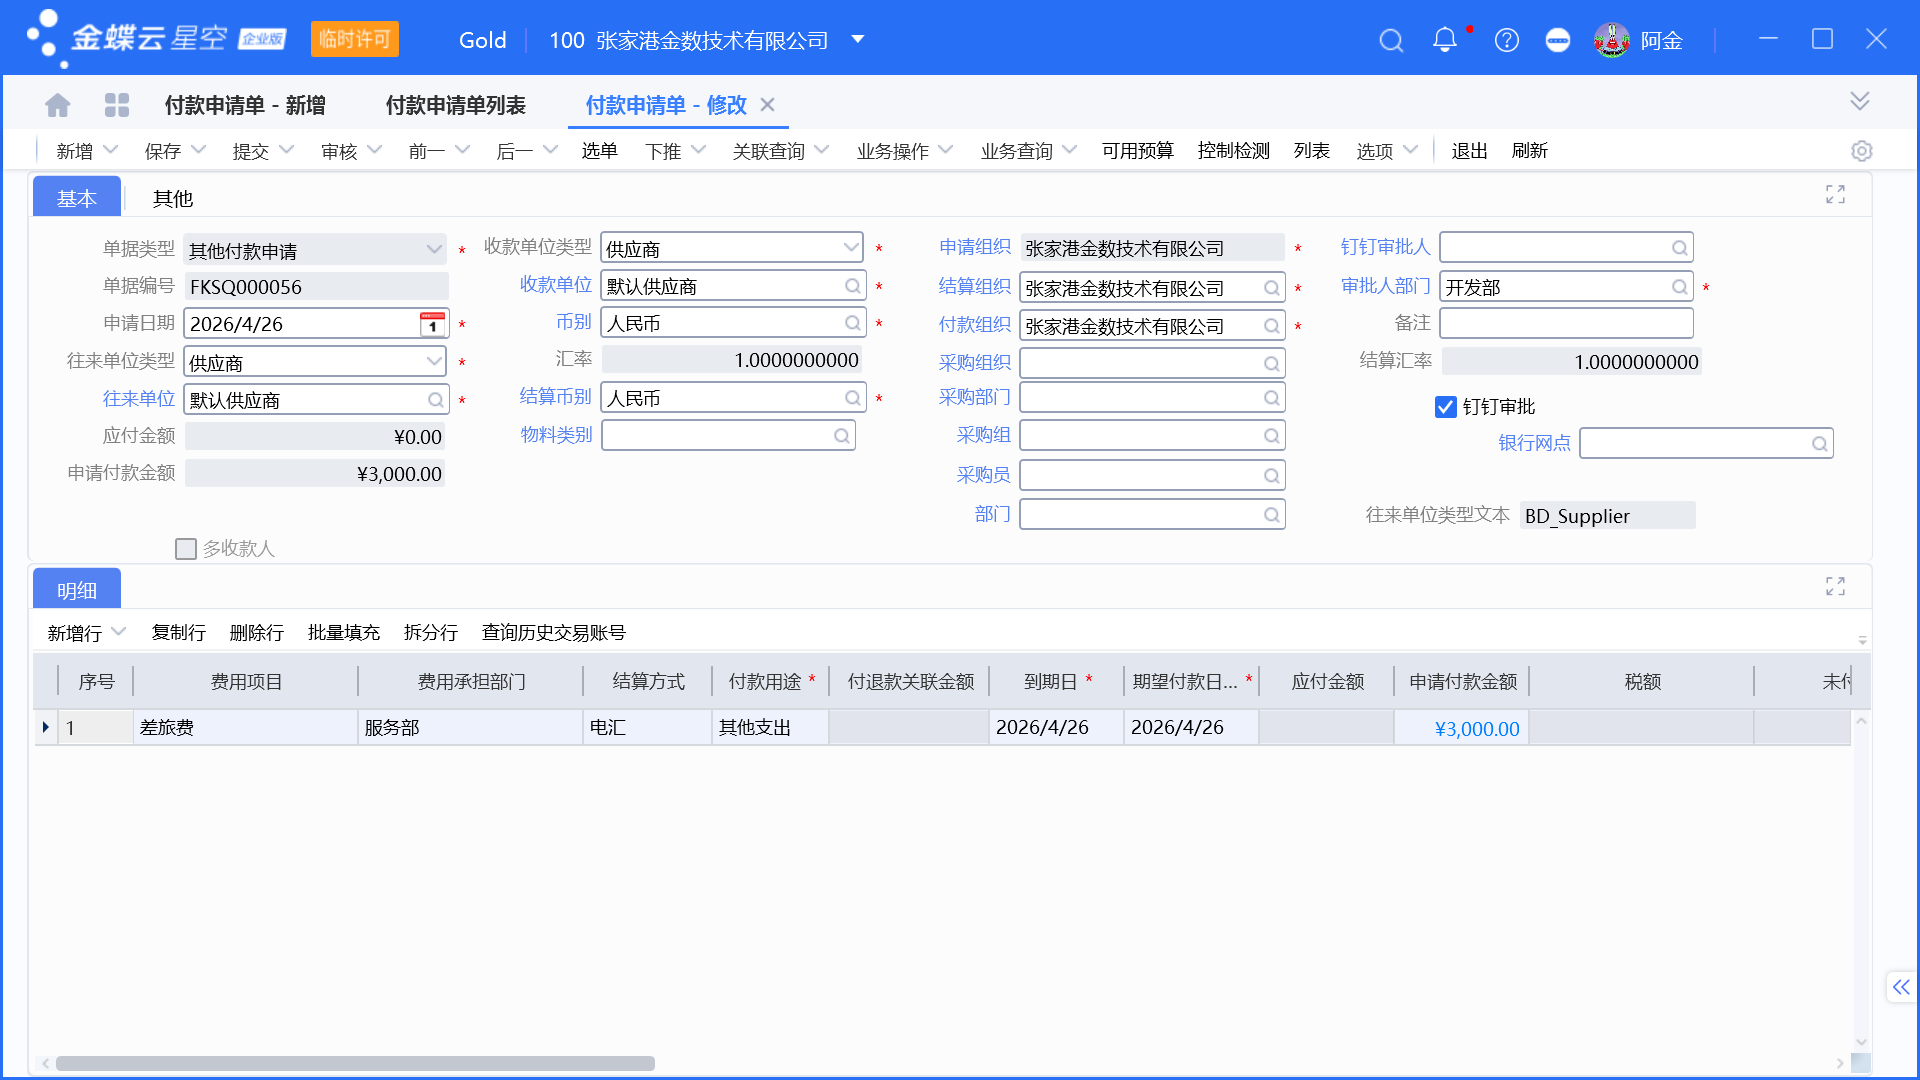This screenshot has height=1080, width=1920.
Task: Click the 拆分行 button
Action: [431, 633]
